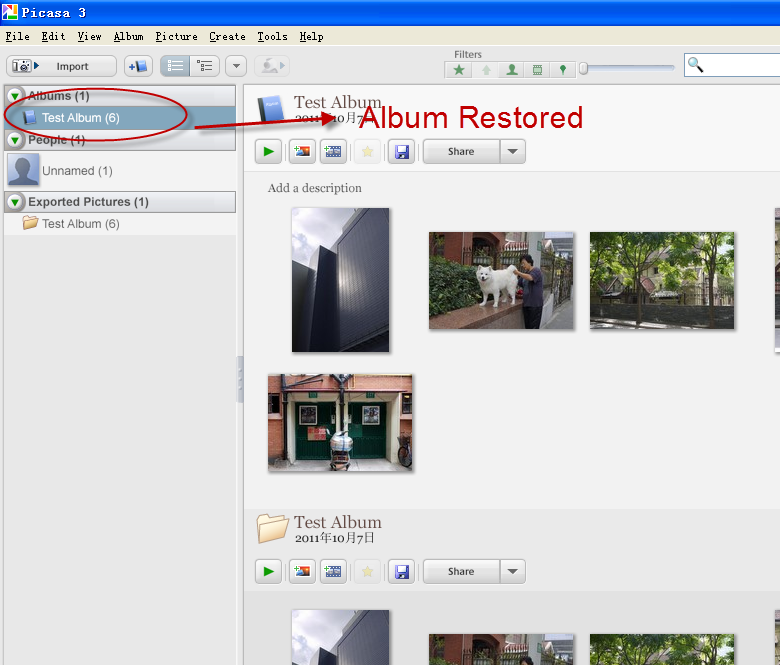Filter to show starred photos only

point(459,70)
